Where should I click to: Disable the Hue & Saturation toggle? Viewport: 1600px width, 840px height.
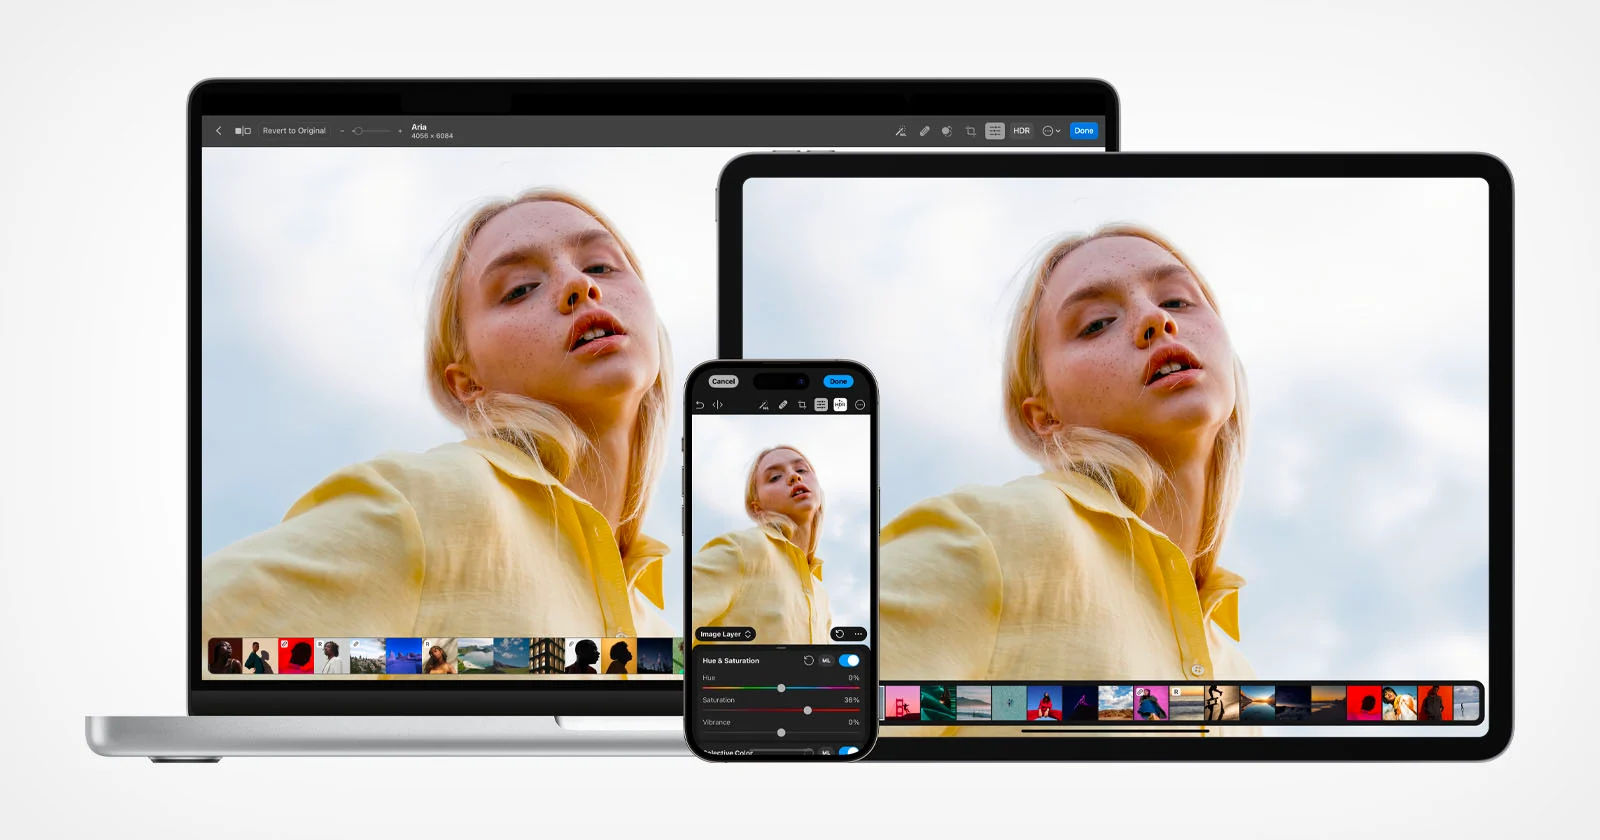[849, 660]
